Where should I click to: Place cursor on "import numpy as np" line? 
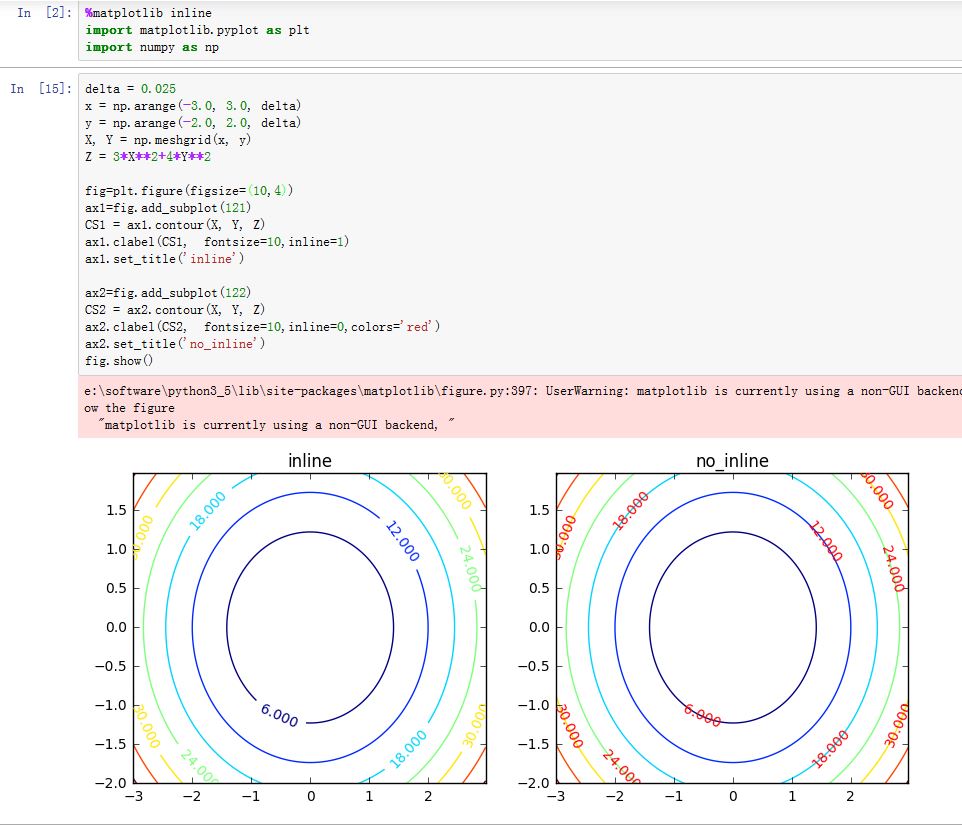(152, 47)
